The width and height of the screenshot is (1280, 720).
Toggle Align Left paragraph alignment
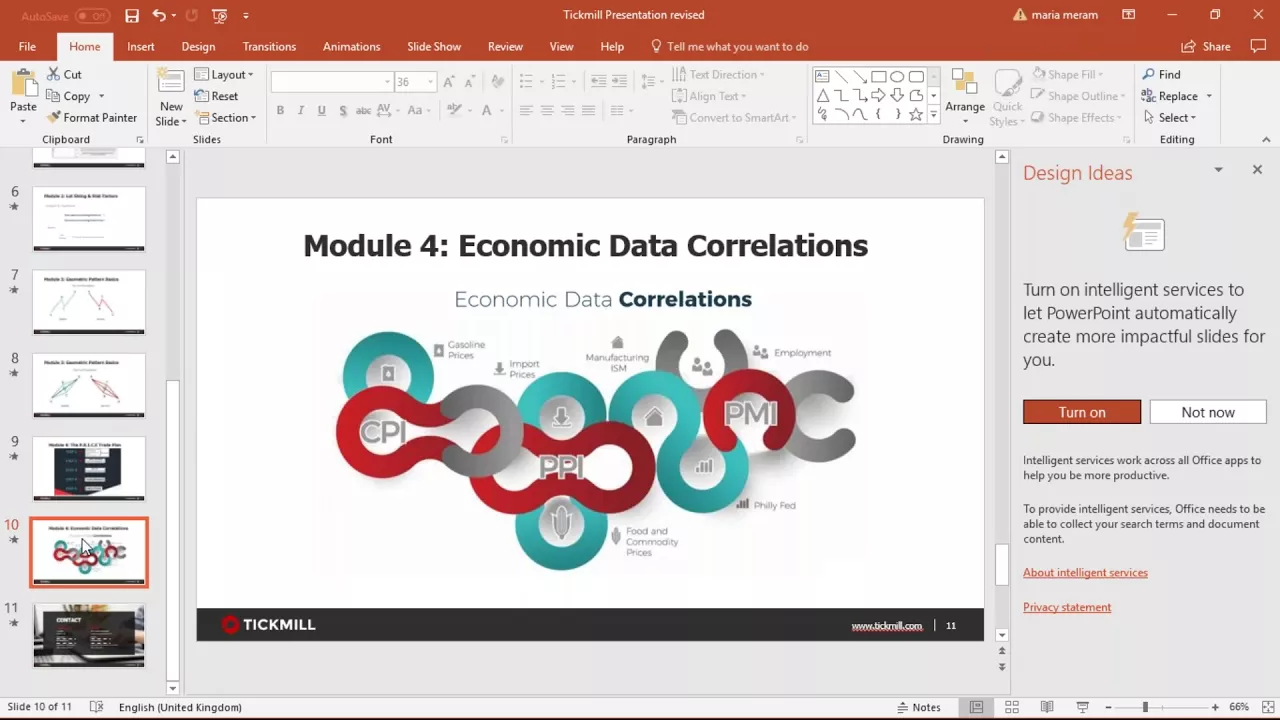click(526, 110)
